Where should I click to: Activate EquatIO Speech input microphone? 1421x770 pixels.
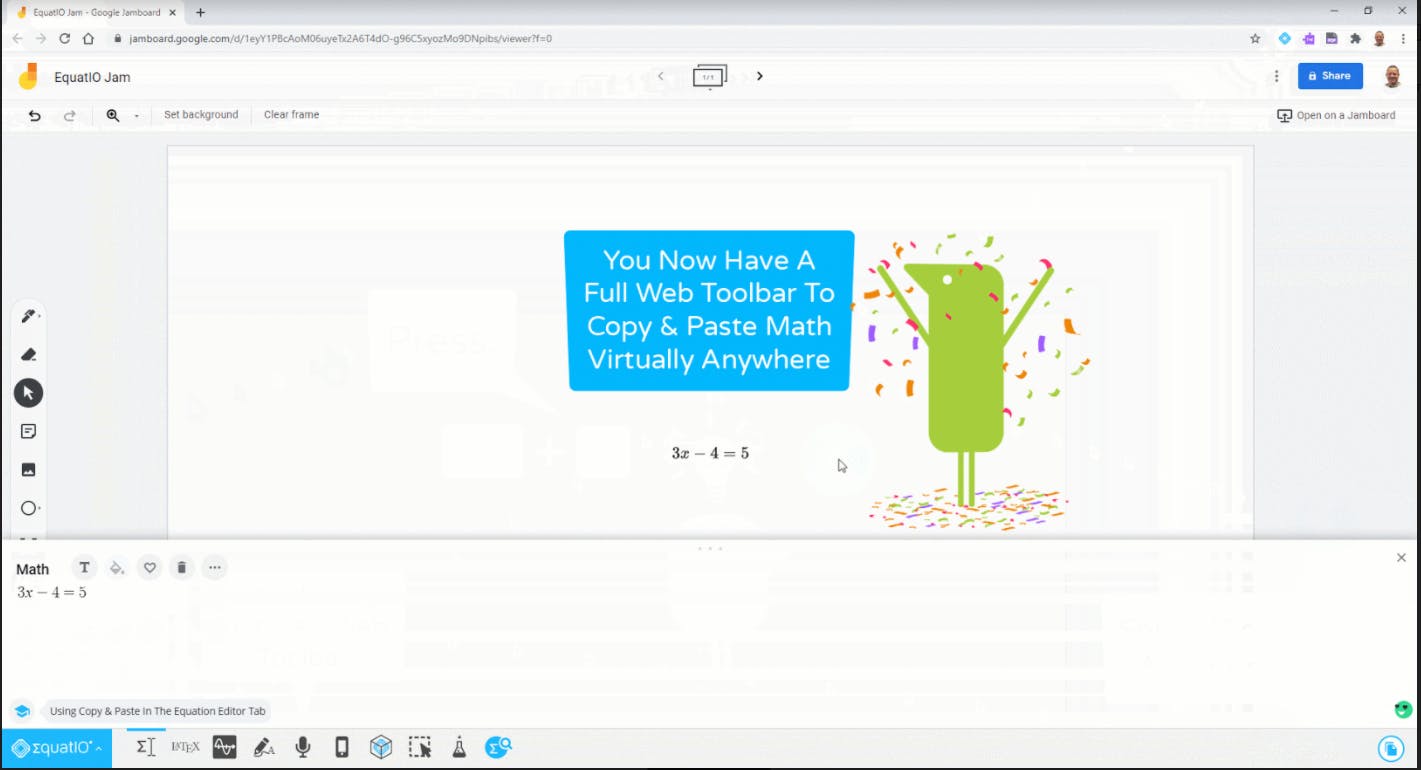[x=302, y=746]
